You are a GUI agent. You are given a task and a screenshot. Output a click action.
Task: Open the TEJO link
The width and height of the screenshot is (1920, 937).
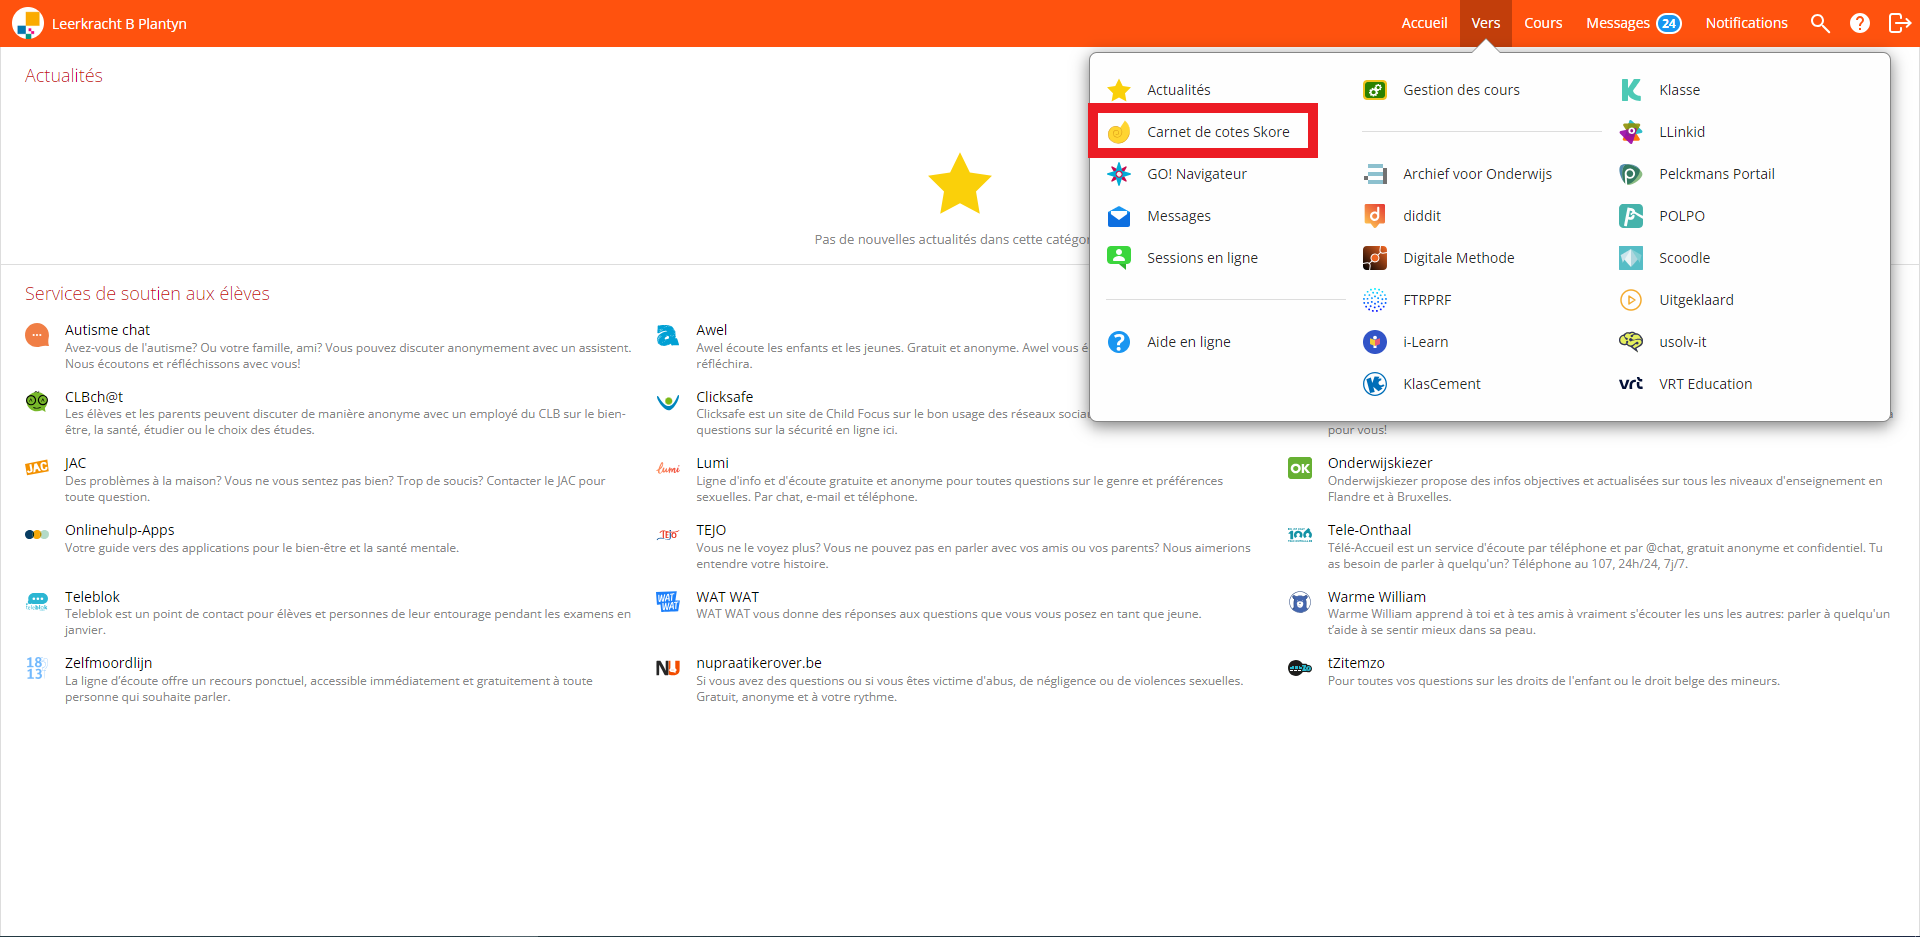click(x=711, y=530)
